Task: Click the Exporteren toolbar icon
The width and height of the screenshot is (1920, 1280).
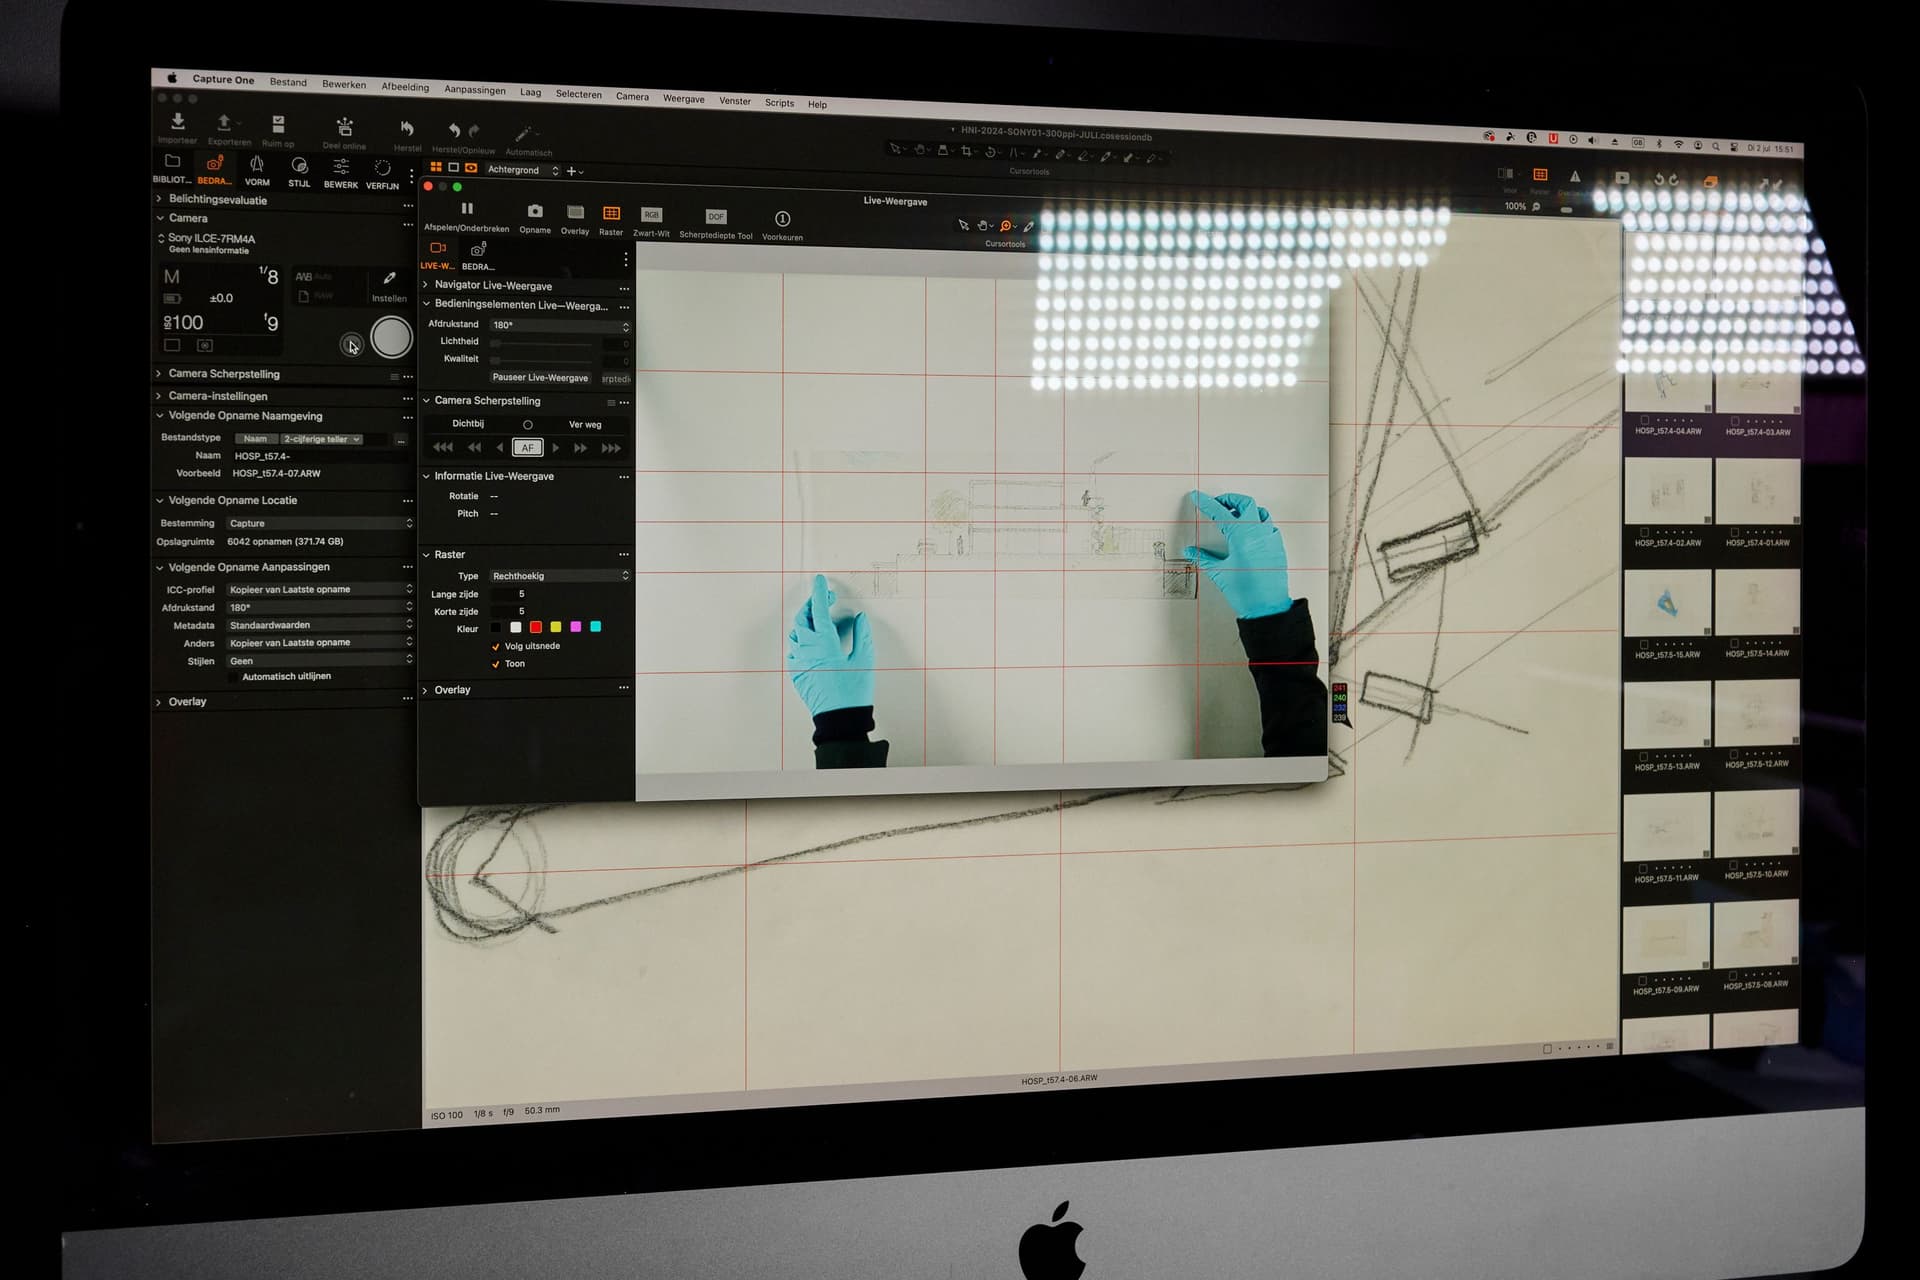Action: click(x=224, y=123)
